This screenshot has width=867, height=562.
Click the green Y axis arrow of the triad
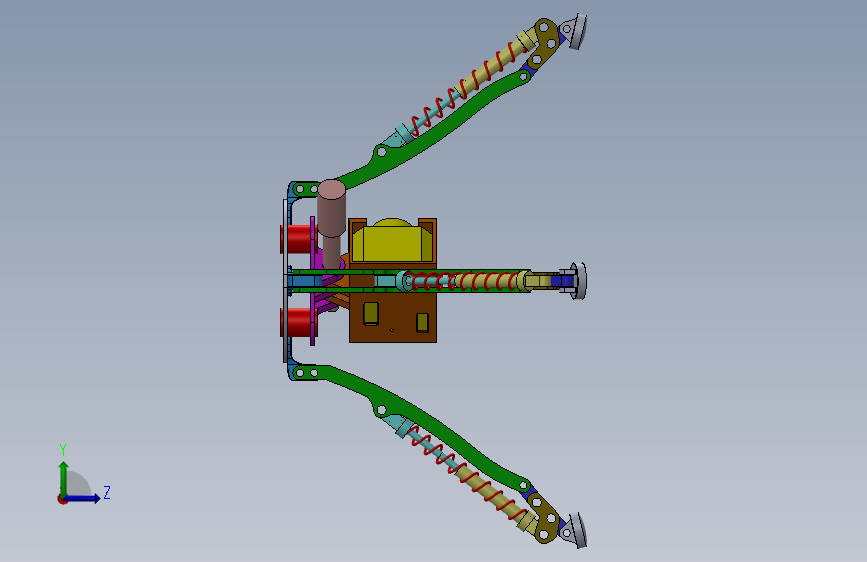click(x=64, y=477)
